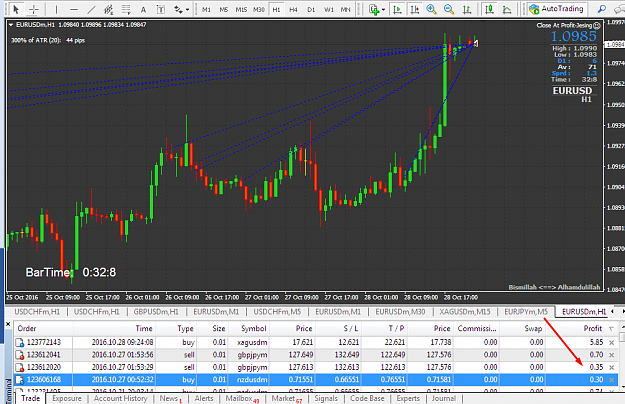Open the New Chart dropdown arrow
Image resolution: width=625 pixels, height=404 pixels.
pyautogui.click(x=383, y=10)
